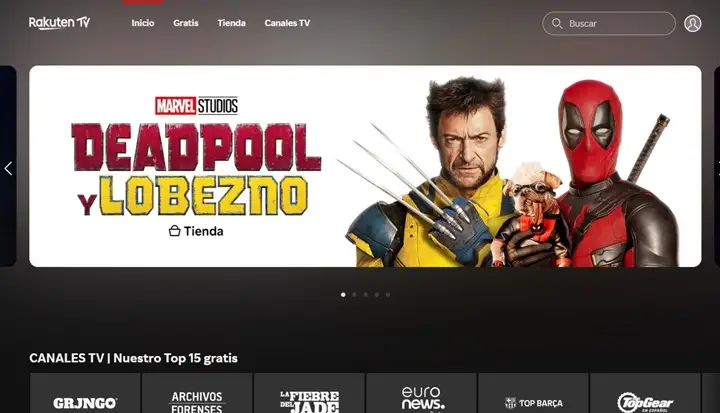Focus the Buscar search field
720x413 pixels.
609,23
